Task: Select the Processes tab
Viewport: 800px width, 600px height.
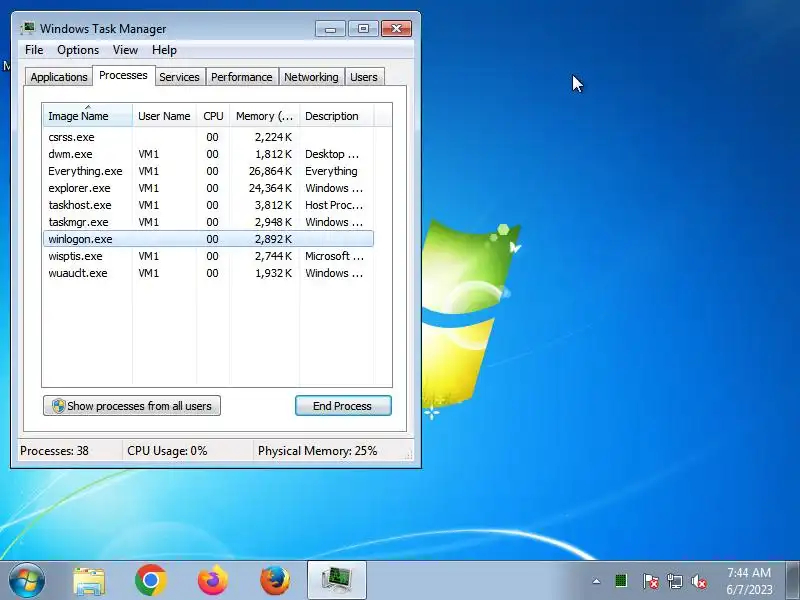Action: [x=123, y=76]
